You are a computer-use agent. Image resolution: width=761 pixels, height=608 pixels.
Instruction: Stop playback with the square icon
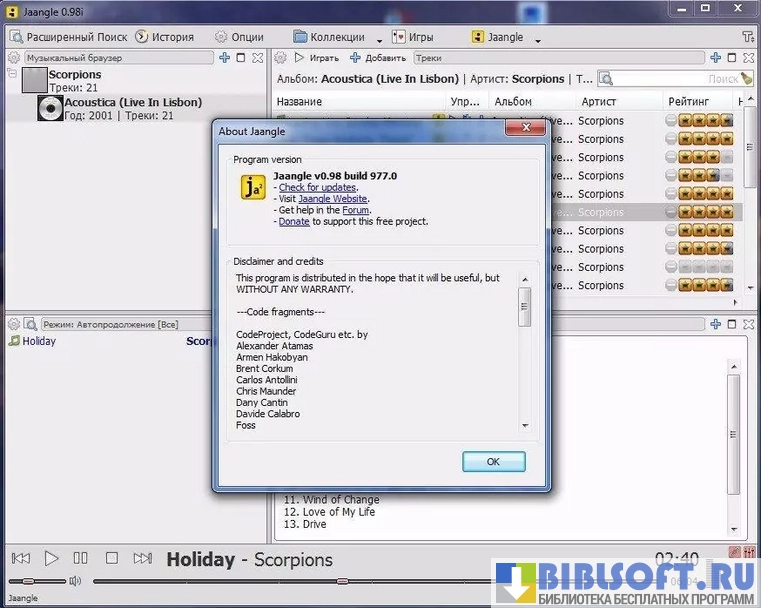[112, 558]
